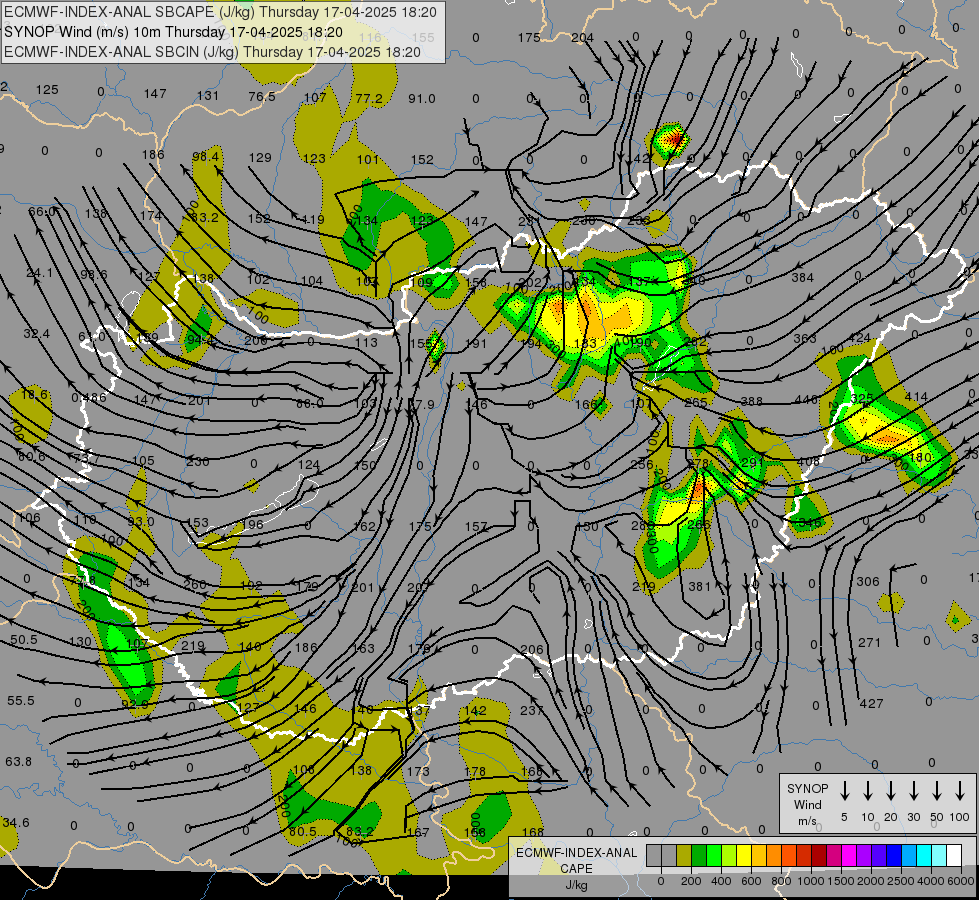The height and width of the screenshot is (900, 979).
Task: Click 'm/s' unit in wind legend
Action: point(807,821)
